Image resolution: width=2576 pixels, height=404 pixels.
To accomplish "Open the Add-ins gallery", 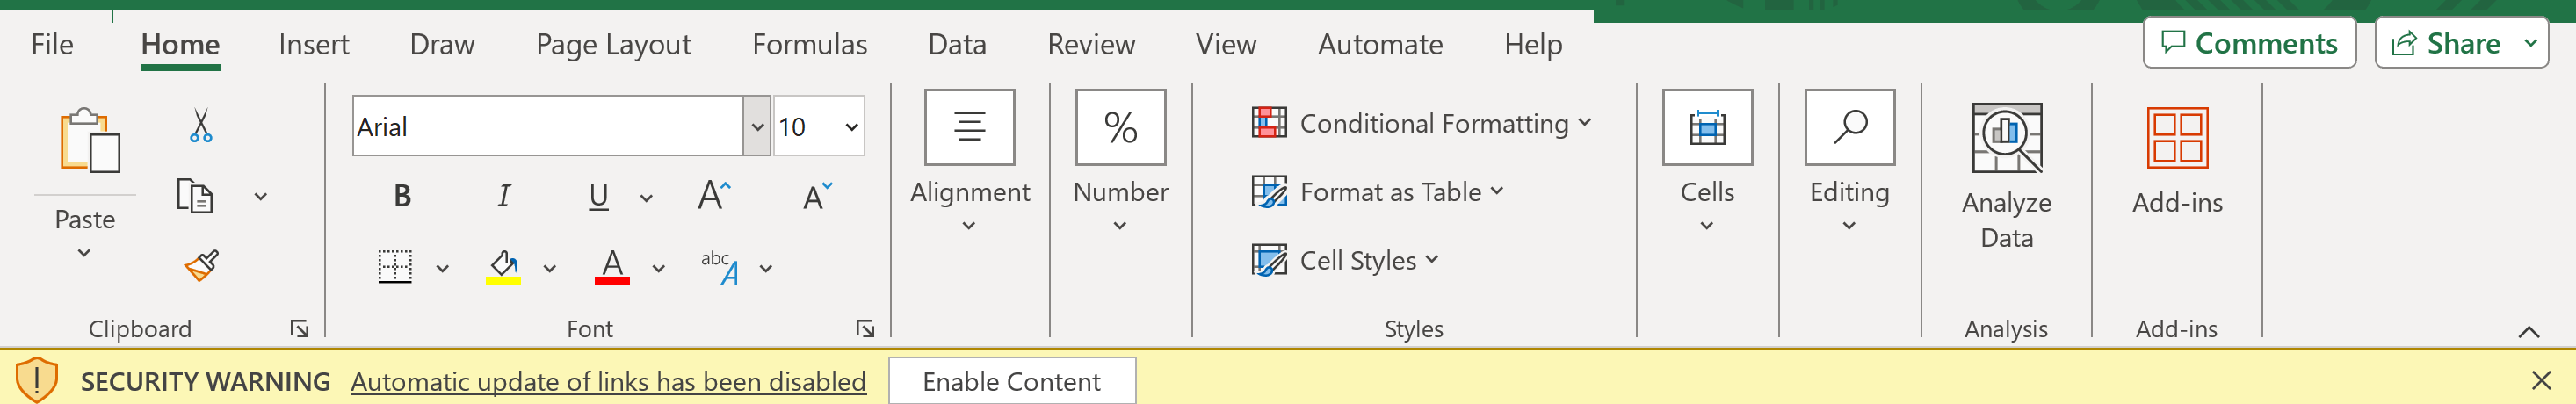I will pos(2177,160).
